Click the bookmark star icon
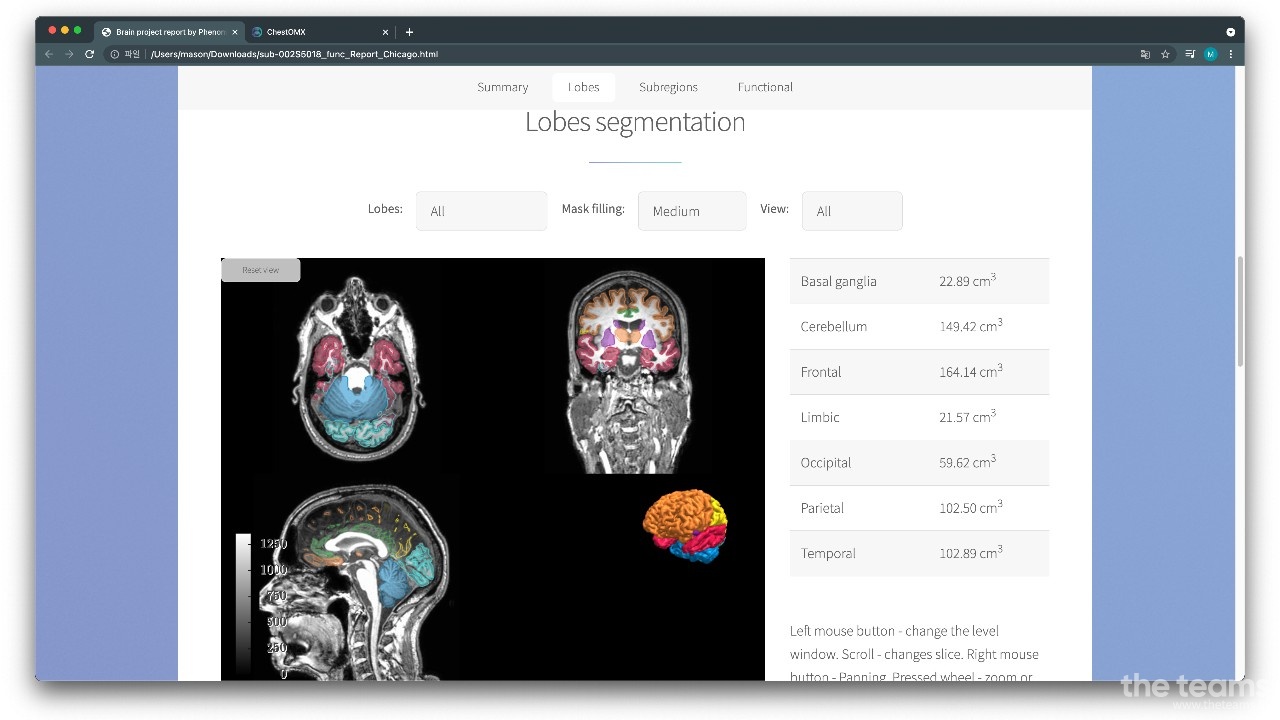This screenshot has width=1280, height=720. pyautogui.click(x=1165, y=54)
